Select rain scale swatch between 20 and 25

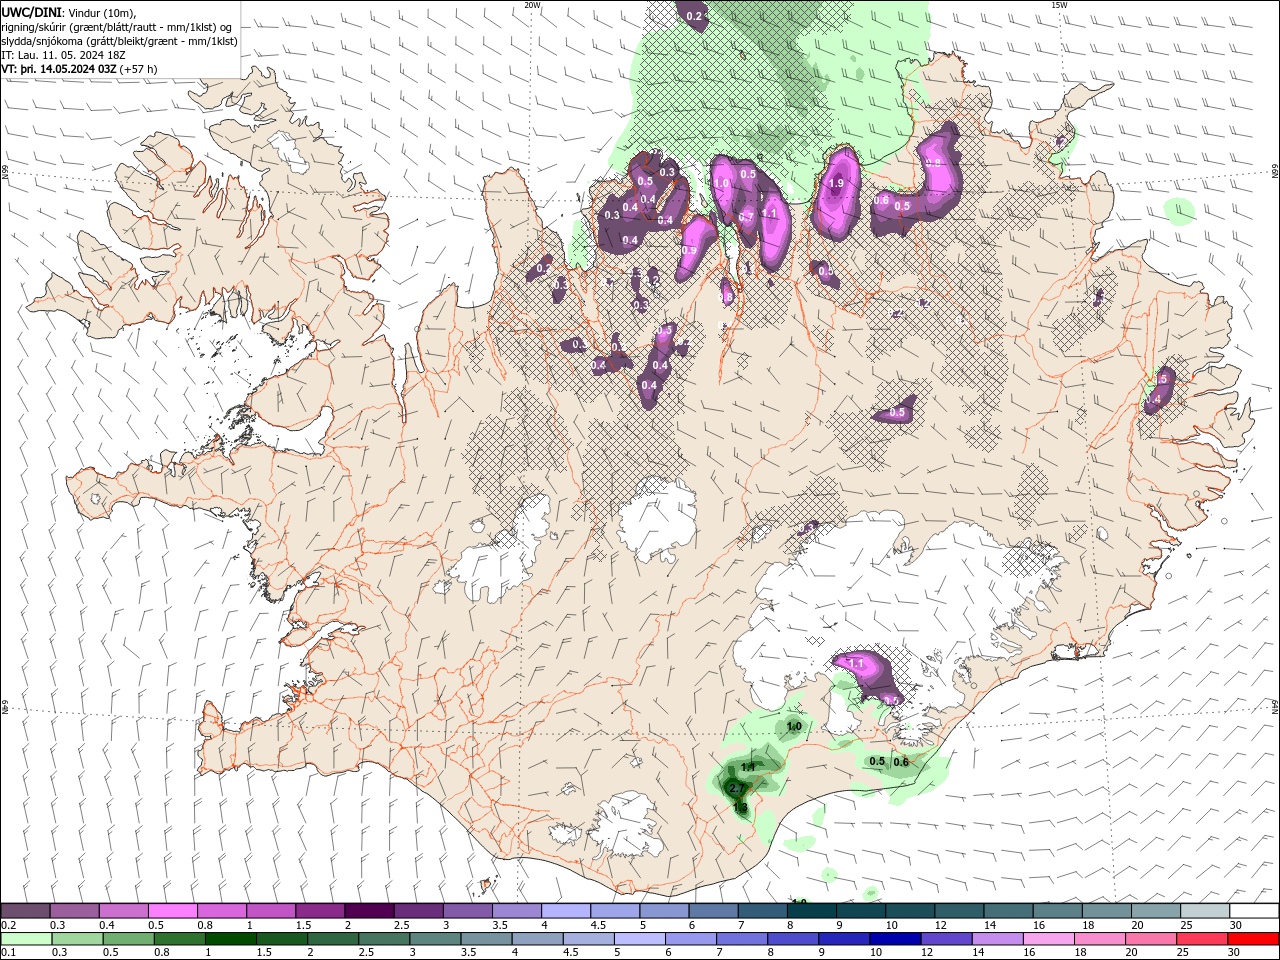click(x=1151, y=939)
